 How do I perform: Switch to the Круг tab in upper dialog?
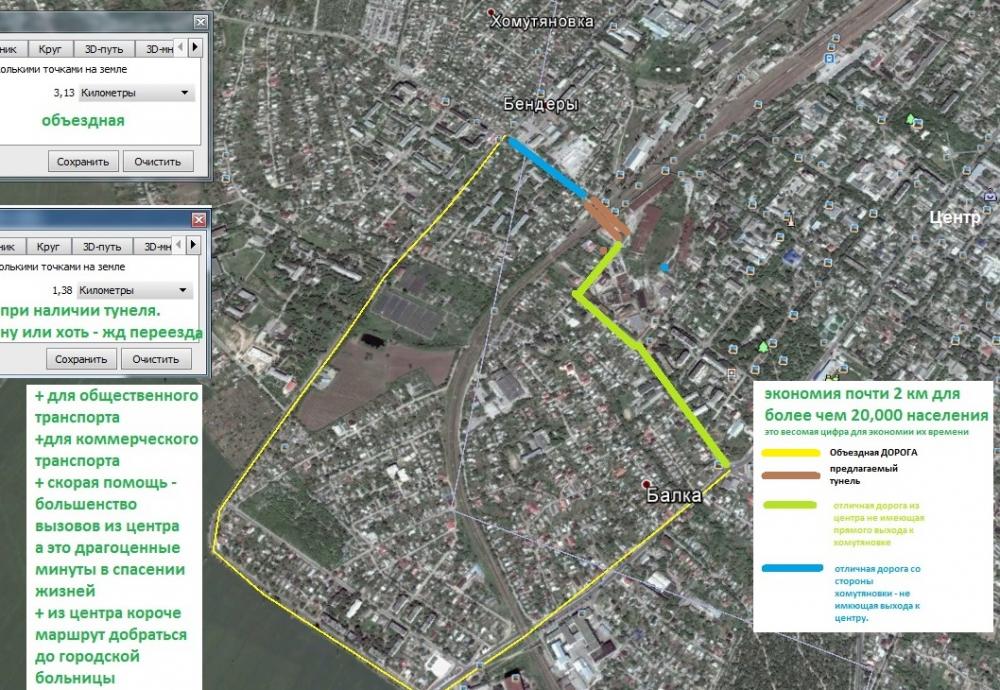click(x=48, y=48)
